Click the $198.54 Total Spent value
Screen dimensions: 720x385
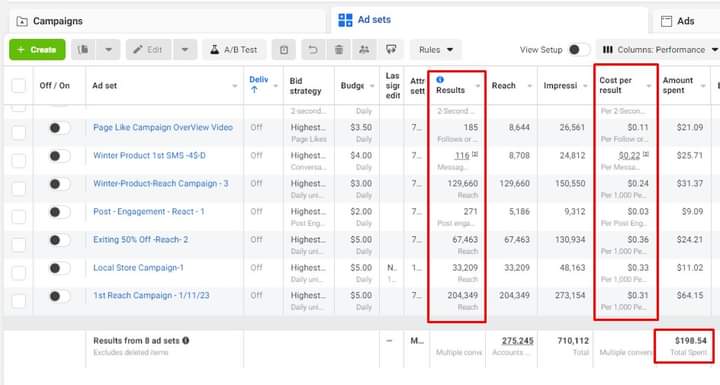691,340
